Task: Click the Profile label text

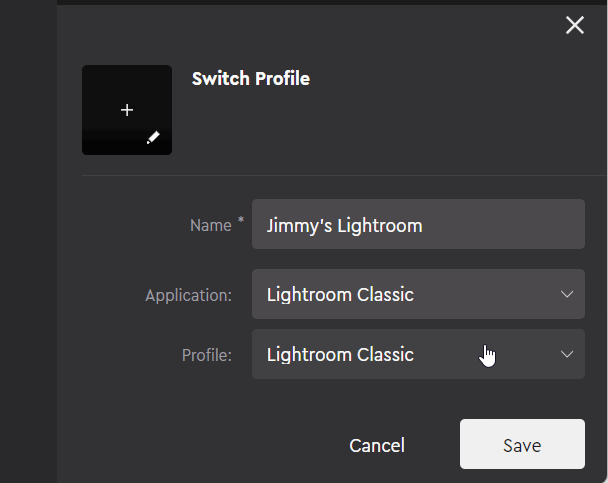Action: tap(207, 355)
